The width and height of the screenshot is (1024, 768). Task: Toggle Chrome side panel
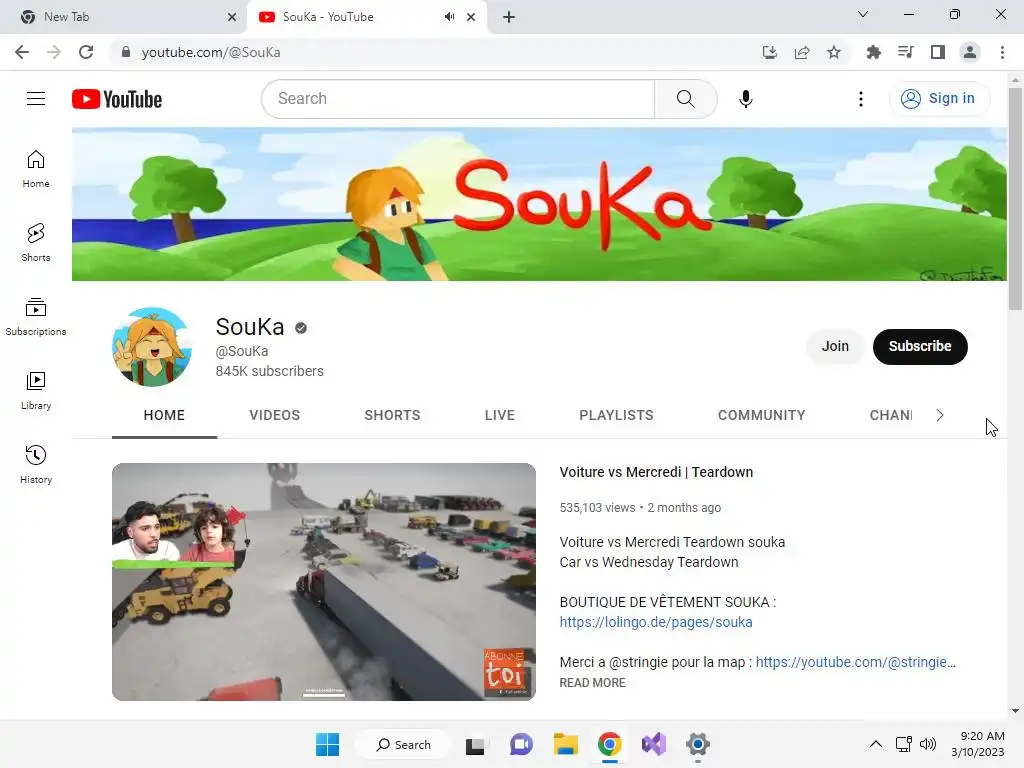click(x=938, y=52)
